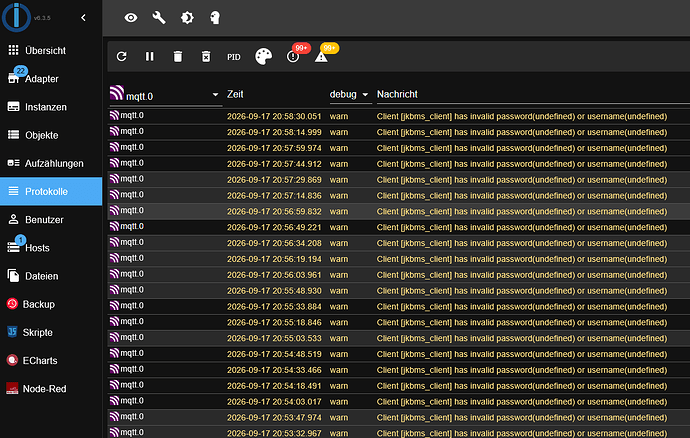Click timestamp 2026-09-17 20:53:47.974
This screenshot has width=690, height=438.
point(274,417)
